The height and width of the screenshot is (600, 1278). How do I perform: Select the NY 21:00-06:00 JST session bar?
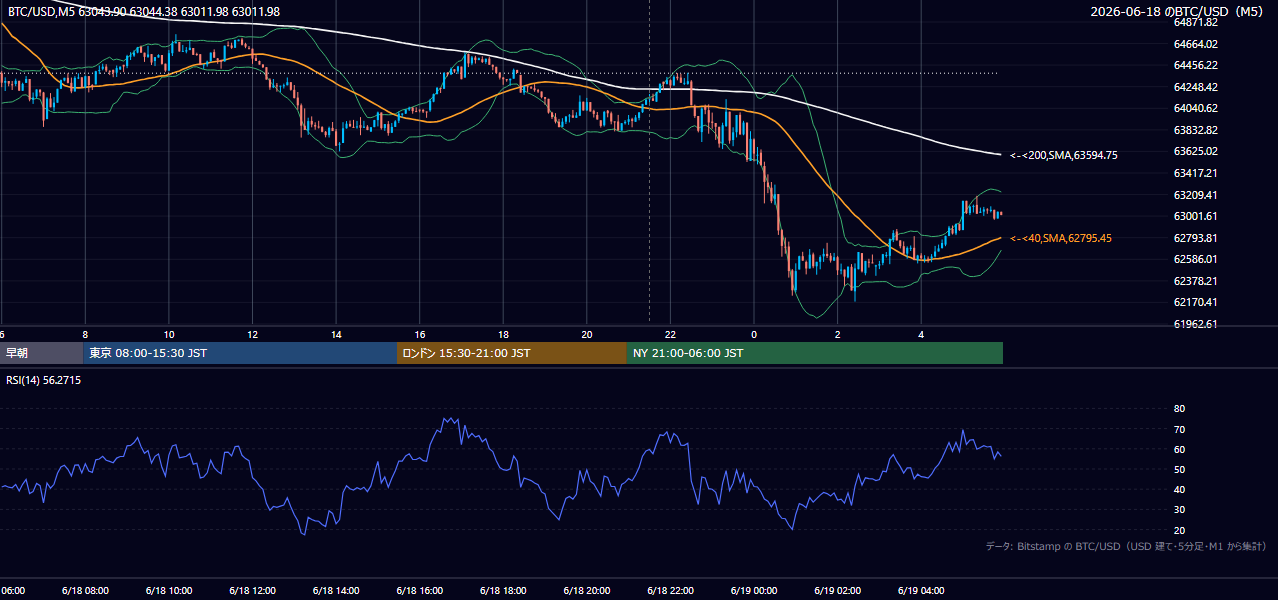[815, 353]
